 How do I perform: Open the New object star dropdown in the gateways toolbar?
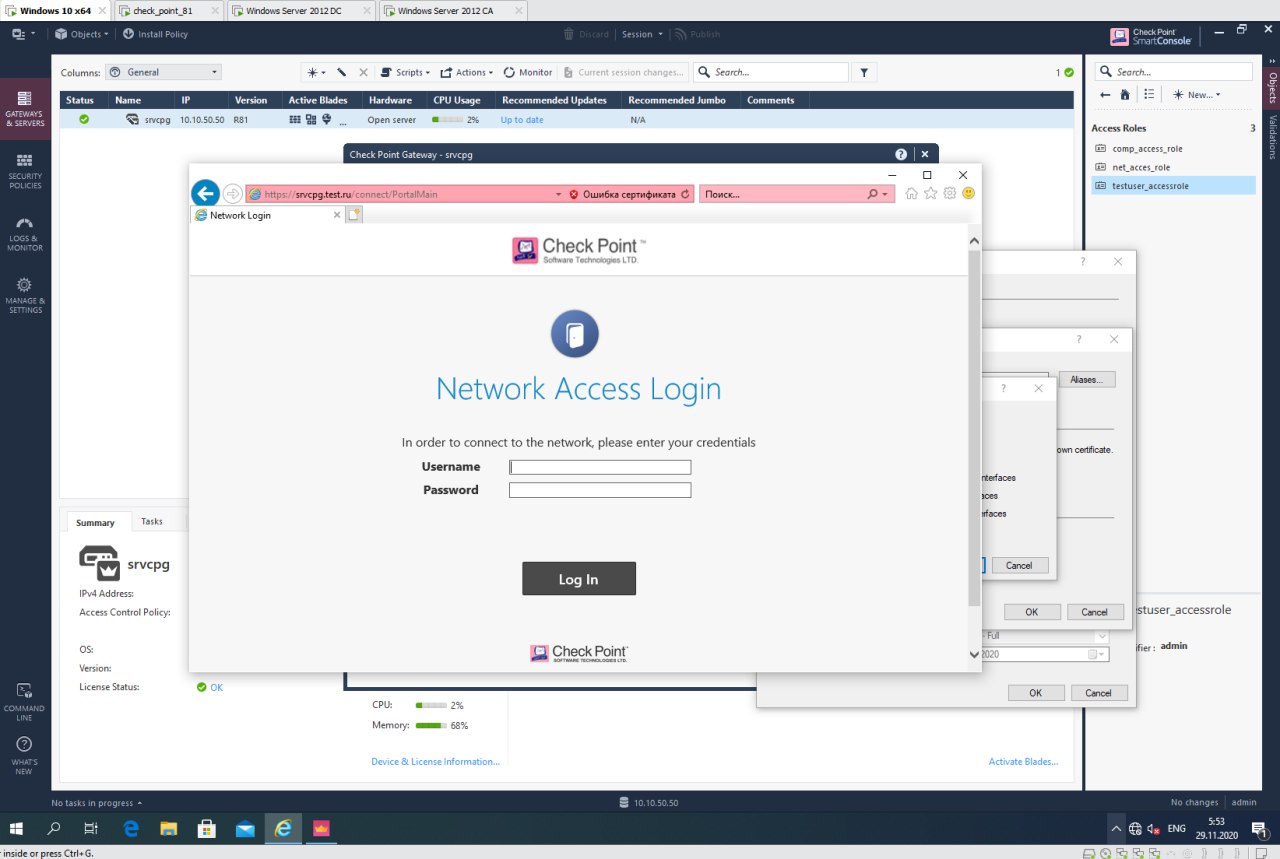click(x=317, y=72)
